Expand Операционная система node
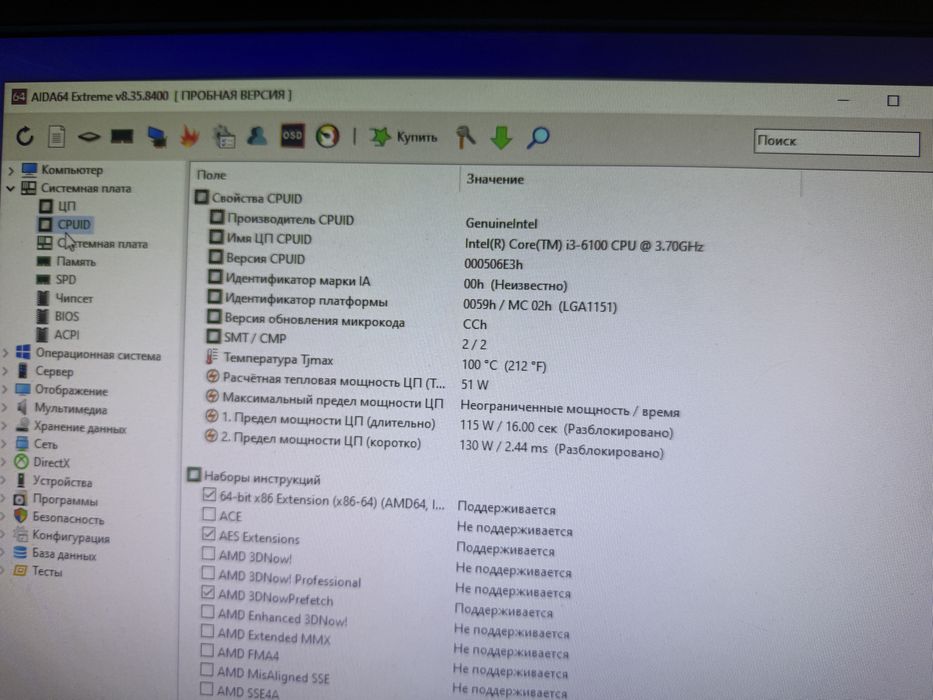Screen dimensions: 933x700 (x=5, y=354)
